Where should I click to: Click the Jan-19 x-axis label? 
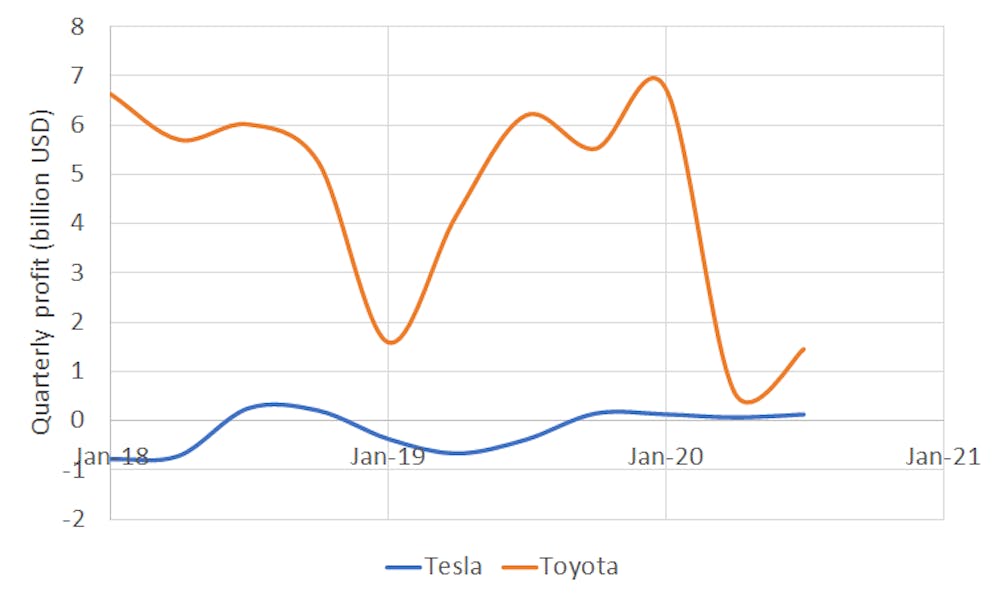coord(389,458)
